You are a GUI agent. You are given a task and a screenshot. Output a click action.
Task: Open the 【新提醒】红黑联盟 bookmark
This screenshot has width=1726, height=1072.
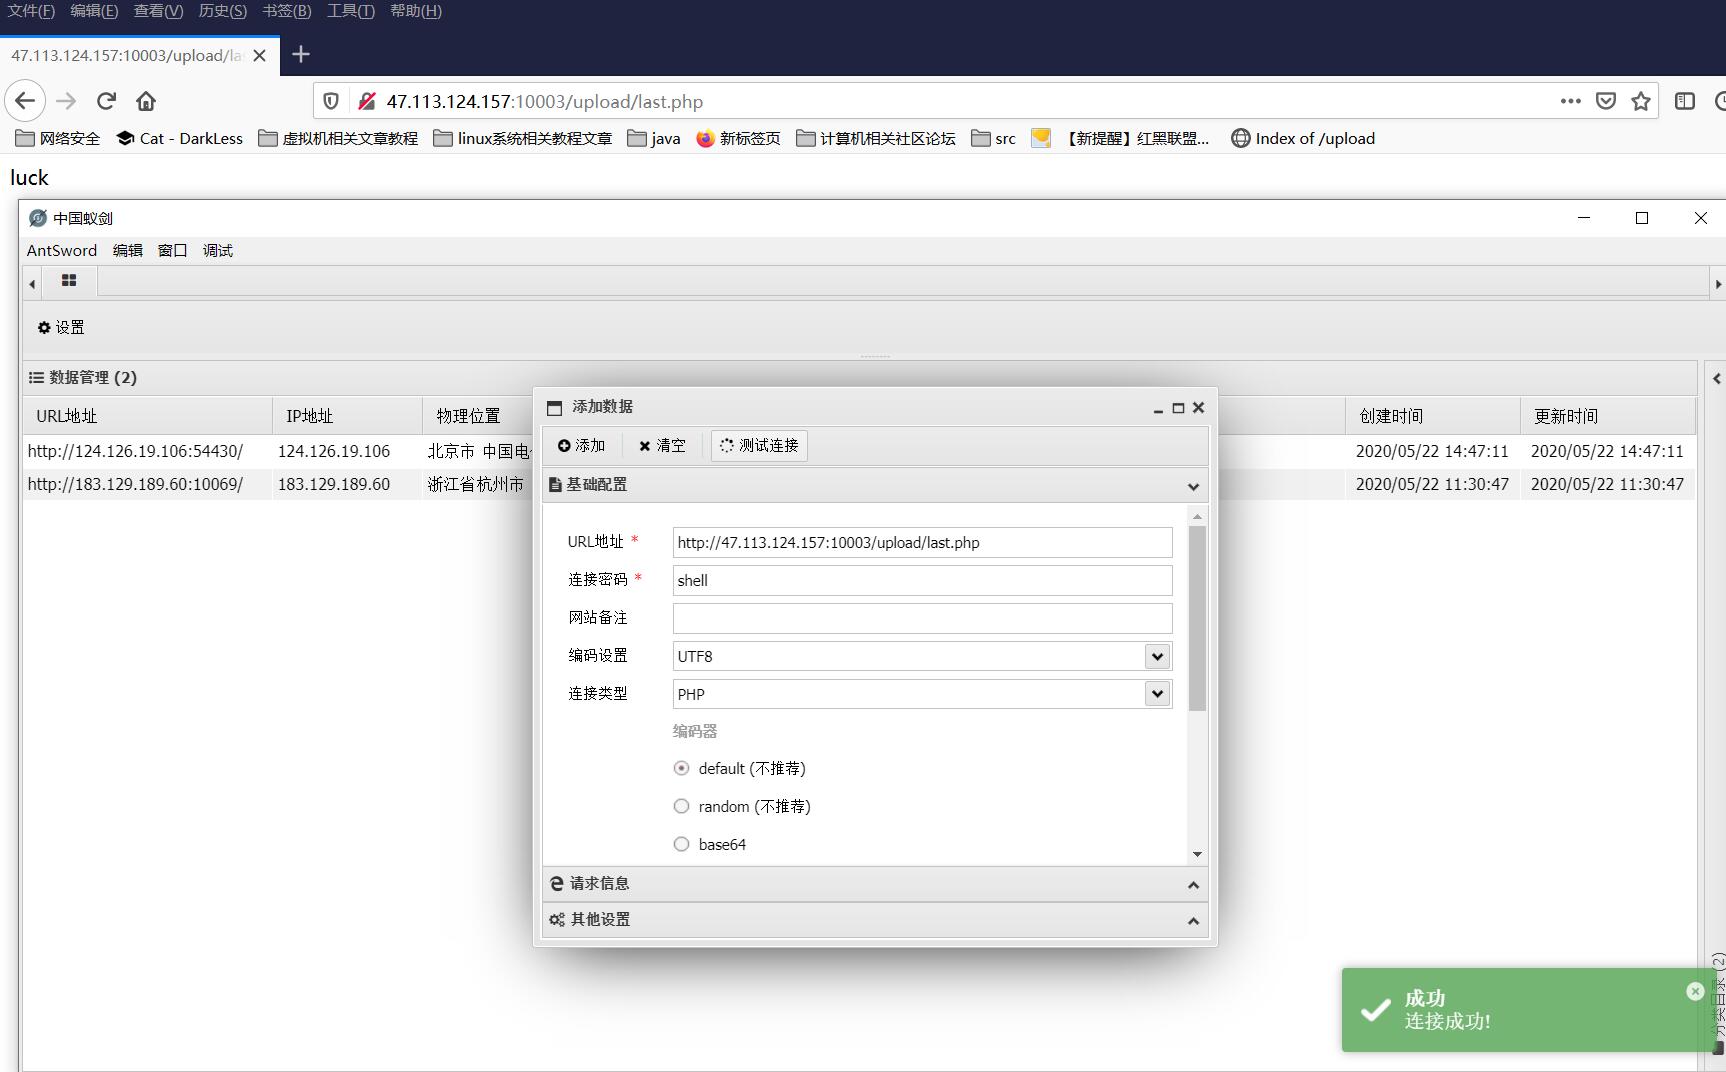[x=1120, y=138]
